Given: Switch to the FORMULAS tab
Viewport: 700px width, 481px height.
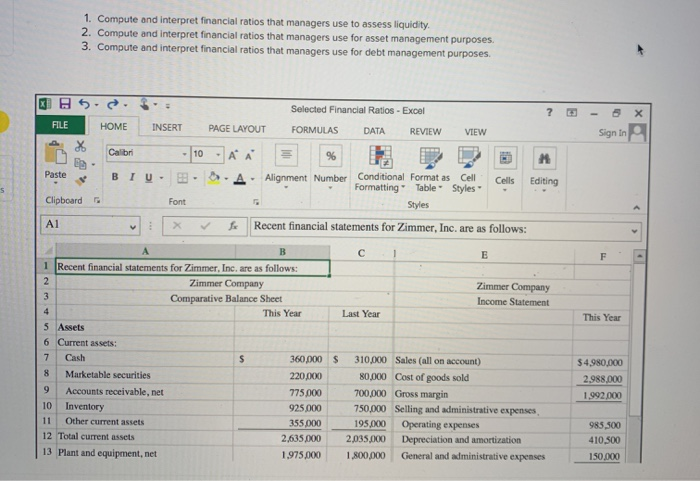Looking at the screenshot, I should 315,130.
